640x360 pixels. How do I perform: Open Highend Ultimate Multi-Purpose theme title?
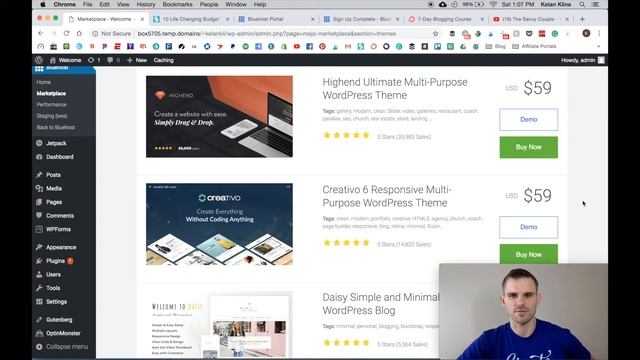395,89
